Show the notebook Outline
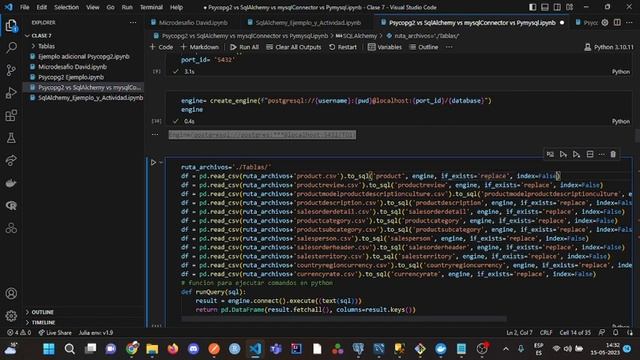 tap(424, 47)
